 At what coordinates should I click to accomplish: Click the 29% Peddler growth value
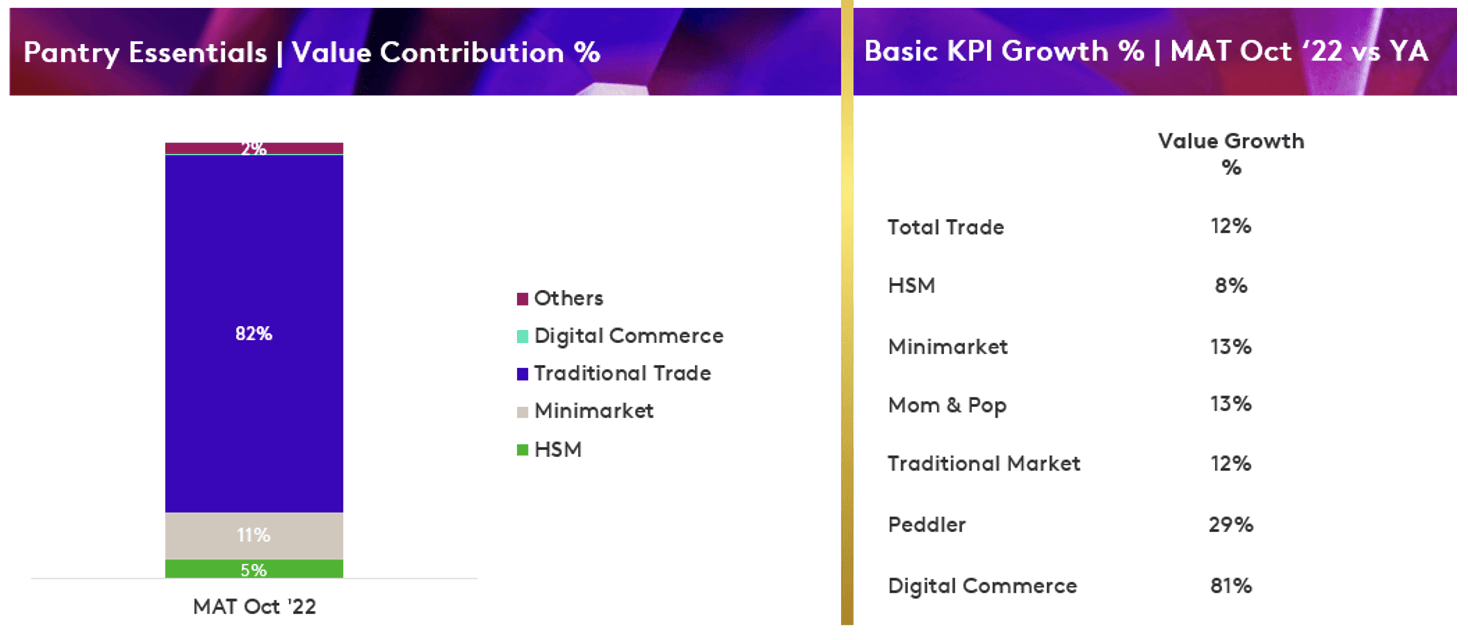click(1231, 524)
